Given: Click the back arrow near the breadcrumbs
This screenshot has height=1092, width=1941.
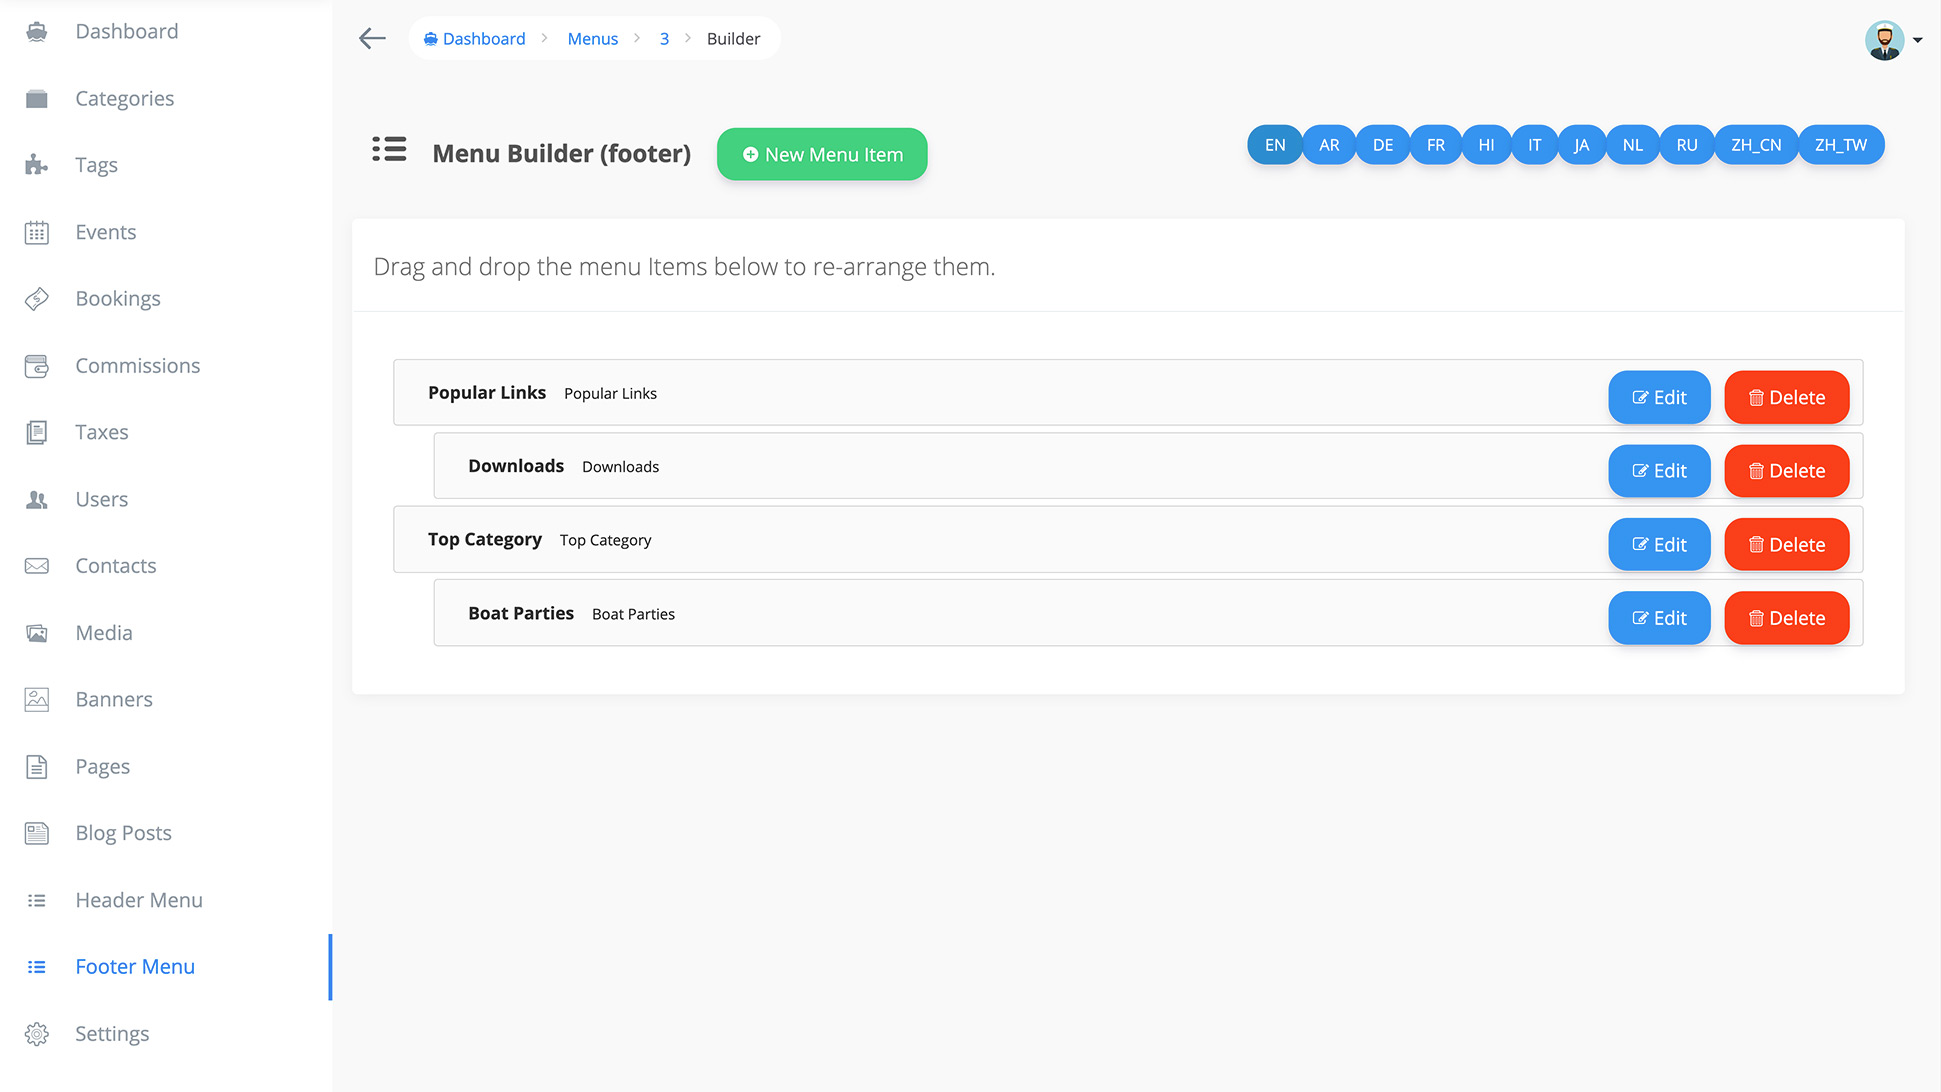Looking at the screenshot, I should (371, 38).
